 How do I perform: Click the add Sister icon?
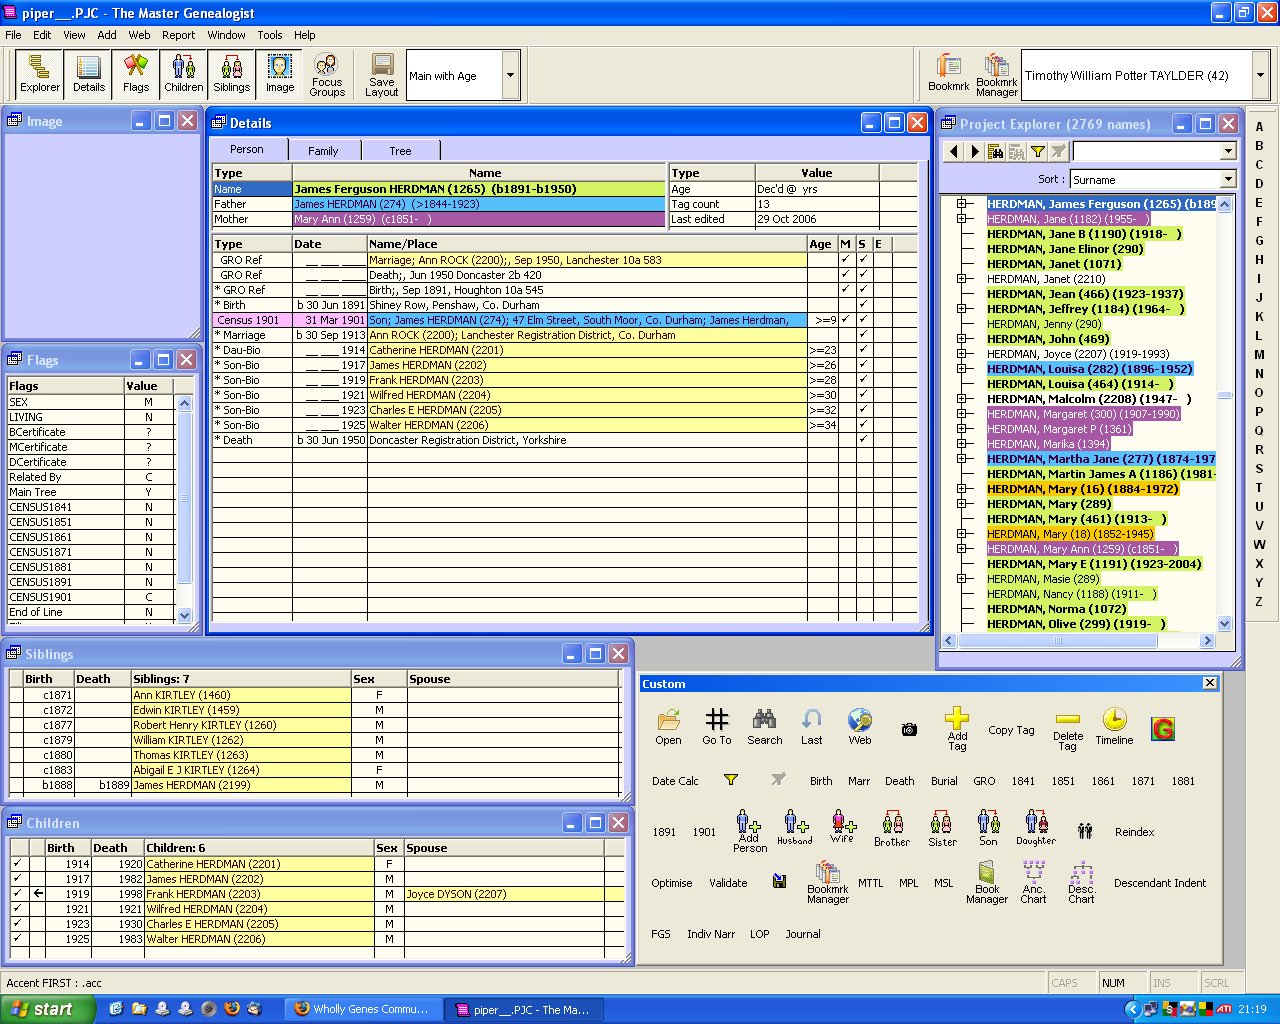[x=942, y=828]
